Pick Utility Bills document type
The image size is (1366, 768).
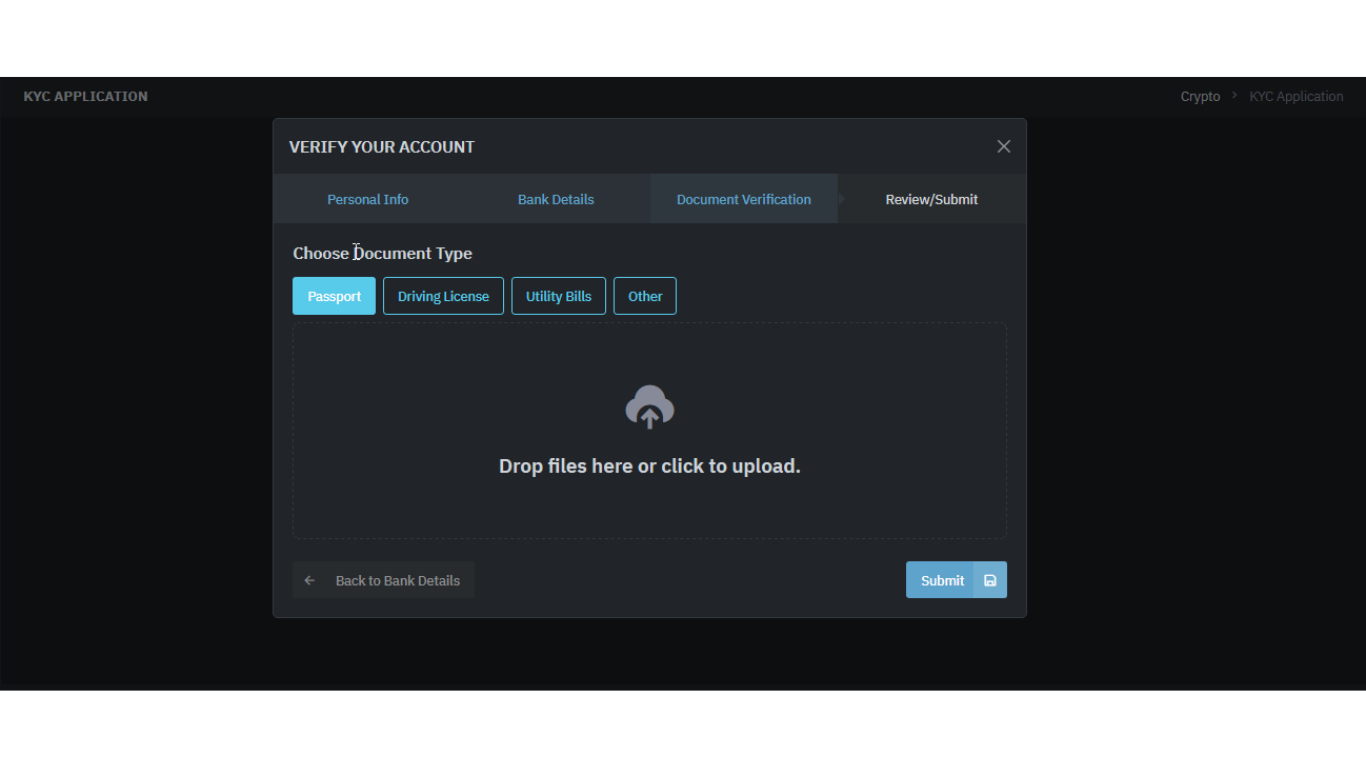coord(558,297)
